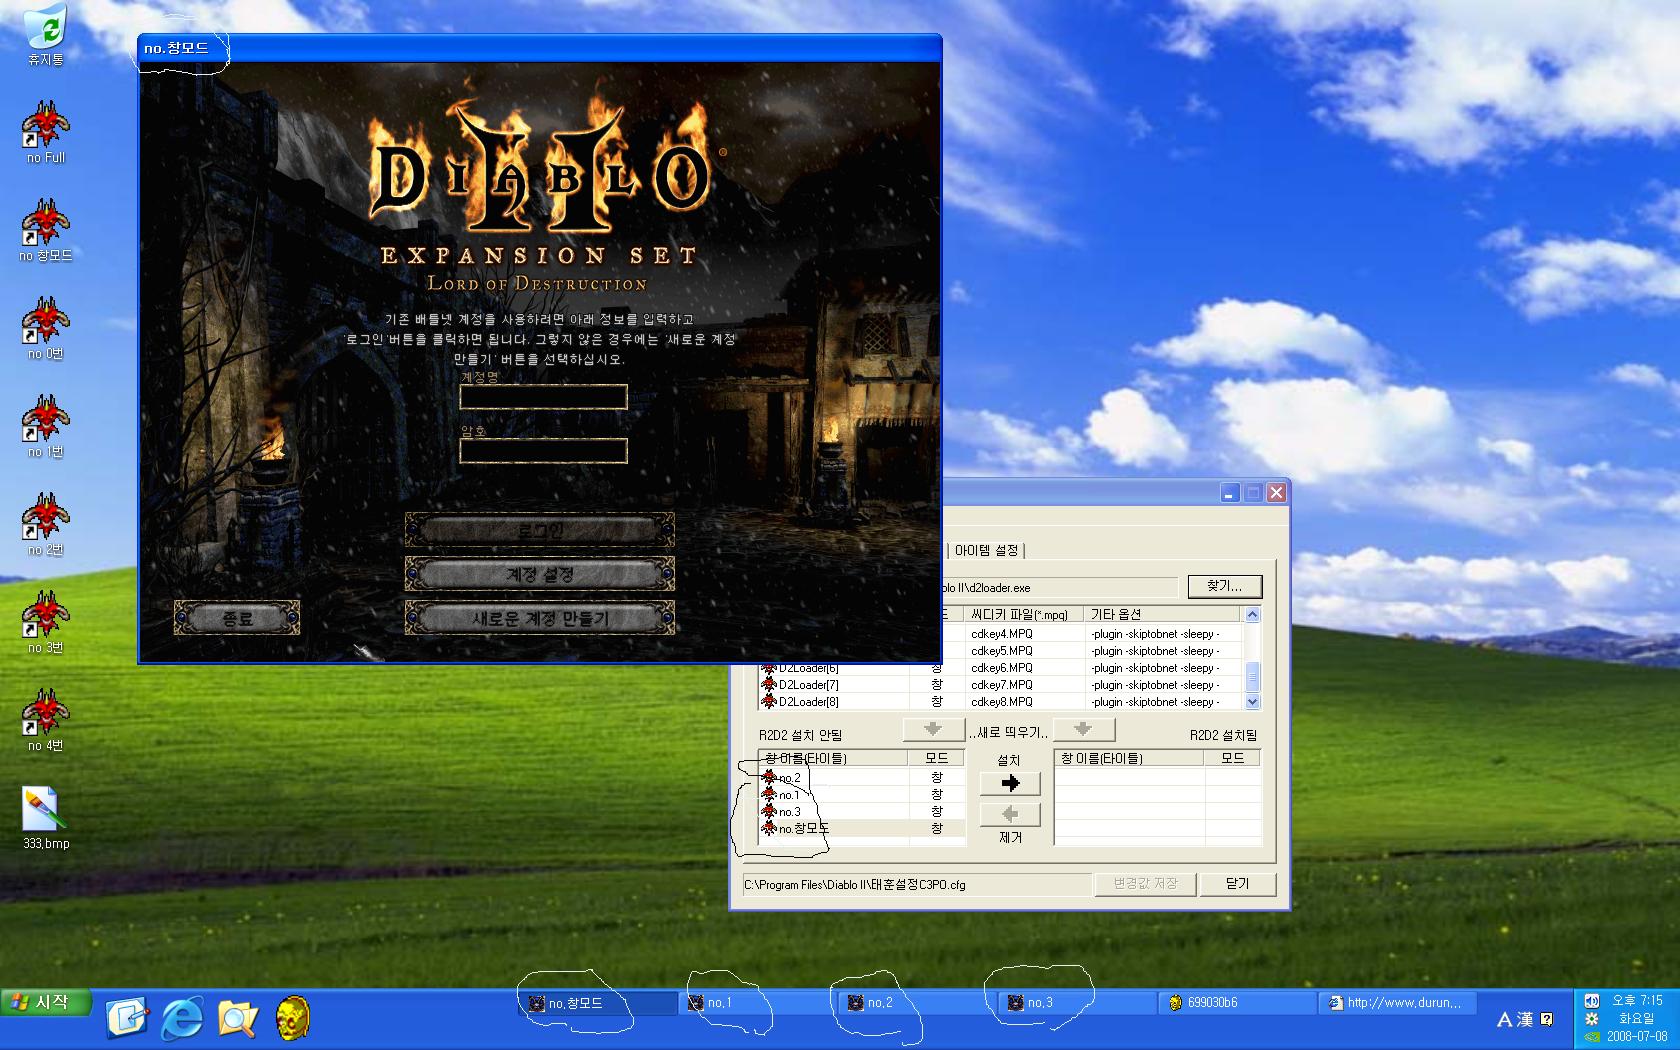Open the folder search quick launch icon
The width and height of the screenshot is (1680, 1050).
pyautogui.click(x=238, y=1018)
